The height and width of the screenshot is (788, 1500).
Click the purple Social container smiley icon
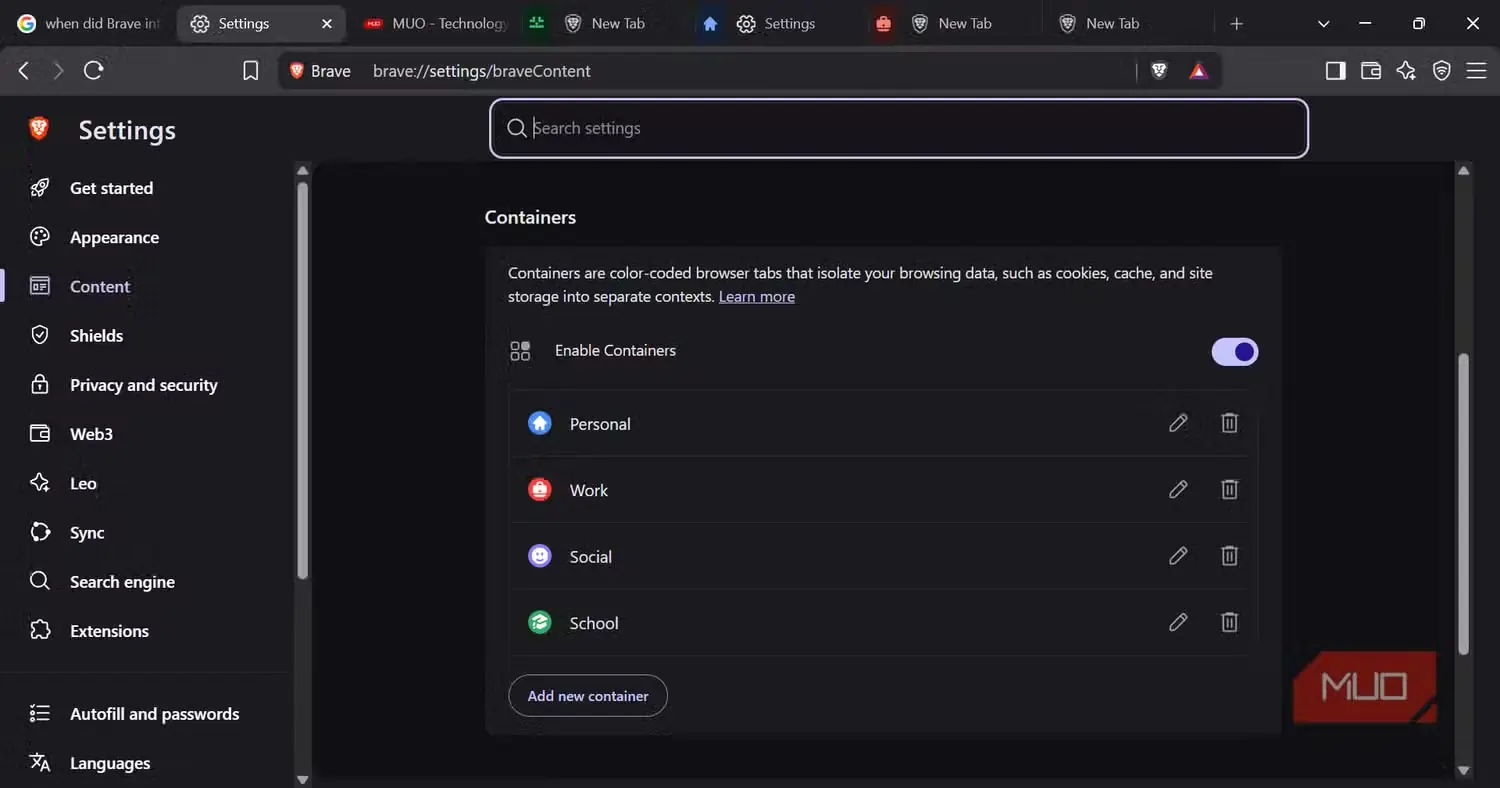(x=540, y=555)
